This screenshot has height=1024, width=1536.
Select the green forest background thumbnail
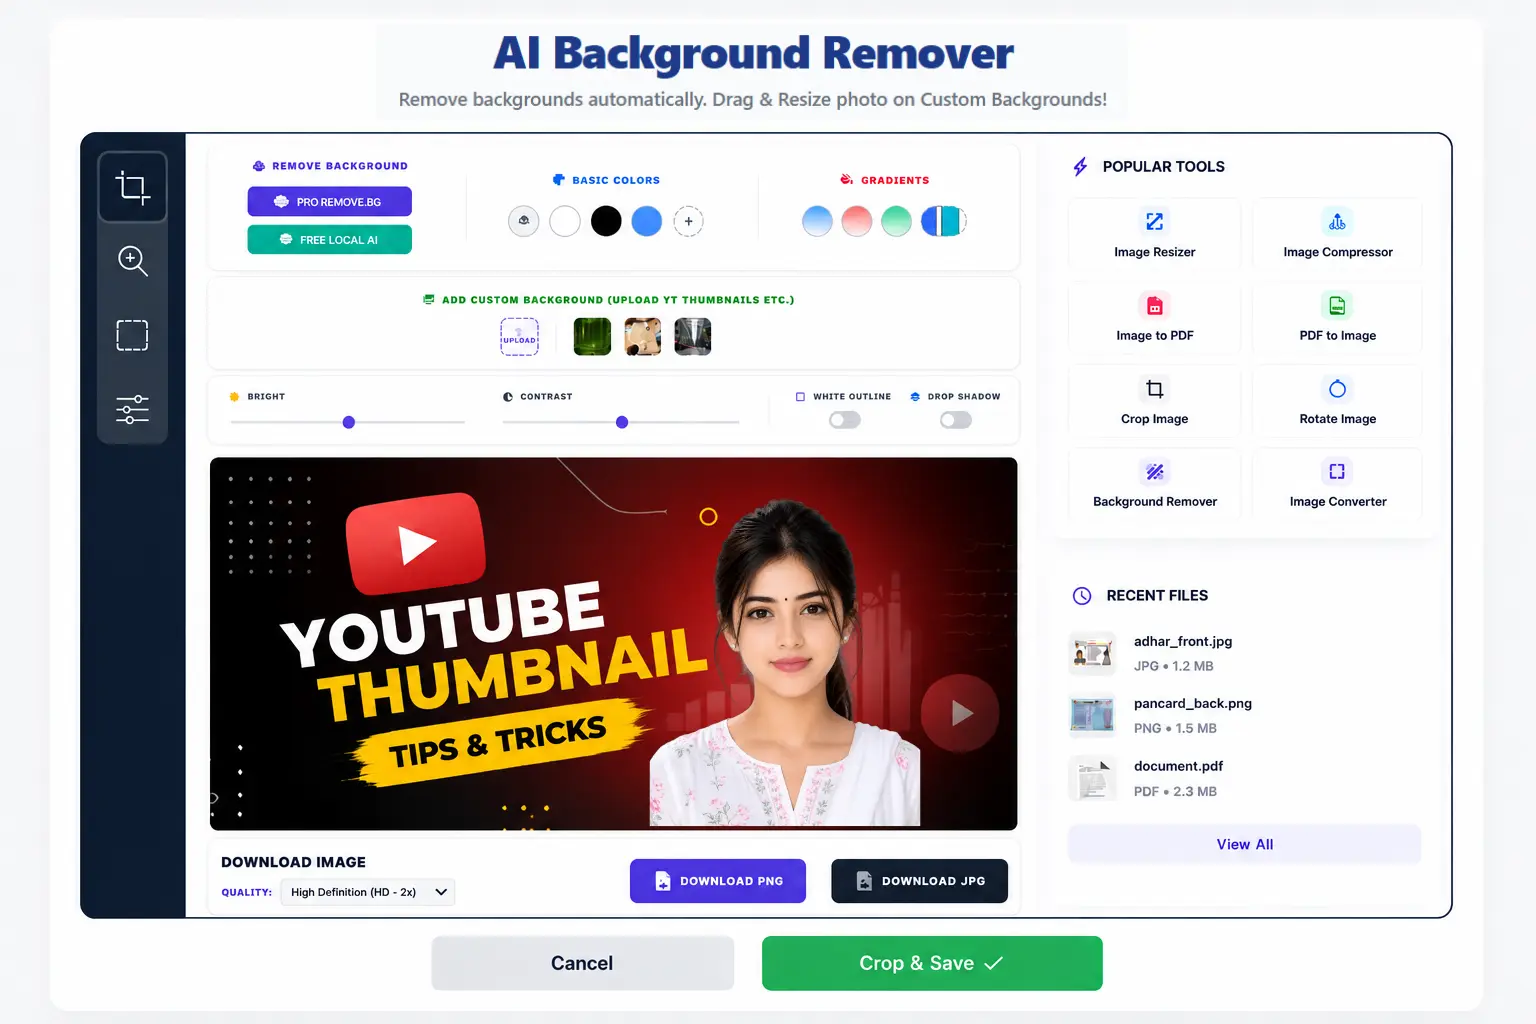[592, 337]
